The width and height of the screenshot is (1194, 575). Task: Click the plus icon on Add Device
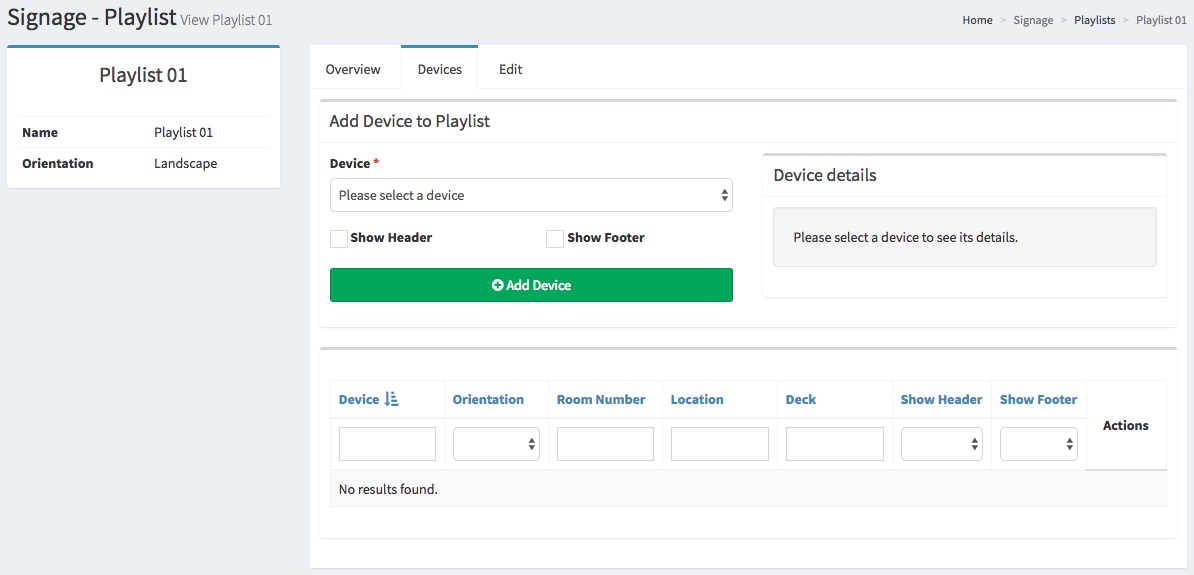point(497,285)
